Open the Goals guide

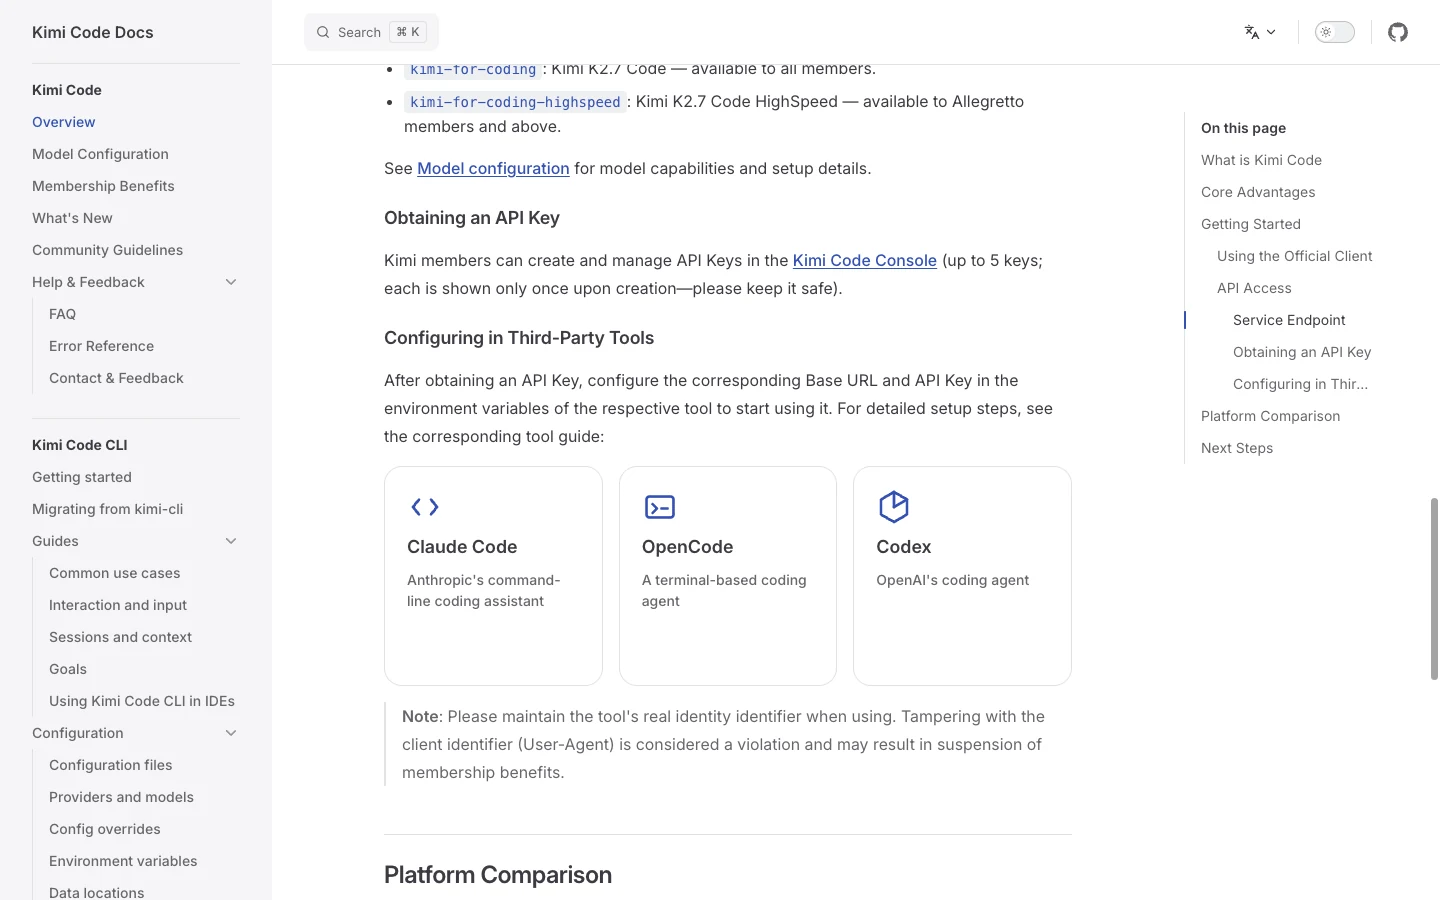(x=68, y=669)
